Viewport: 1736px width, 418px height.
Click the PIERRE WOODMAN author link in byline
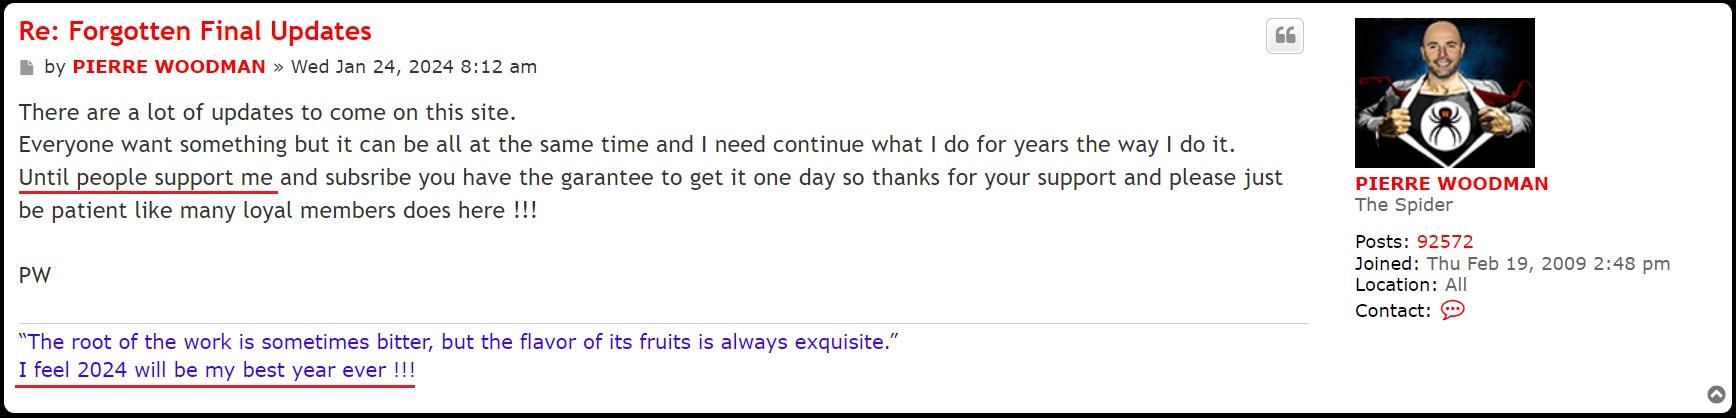[169, 67]
